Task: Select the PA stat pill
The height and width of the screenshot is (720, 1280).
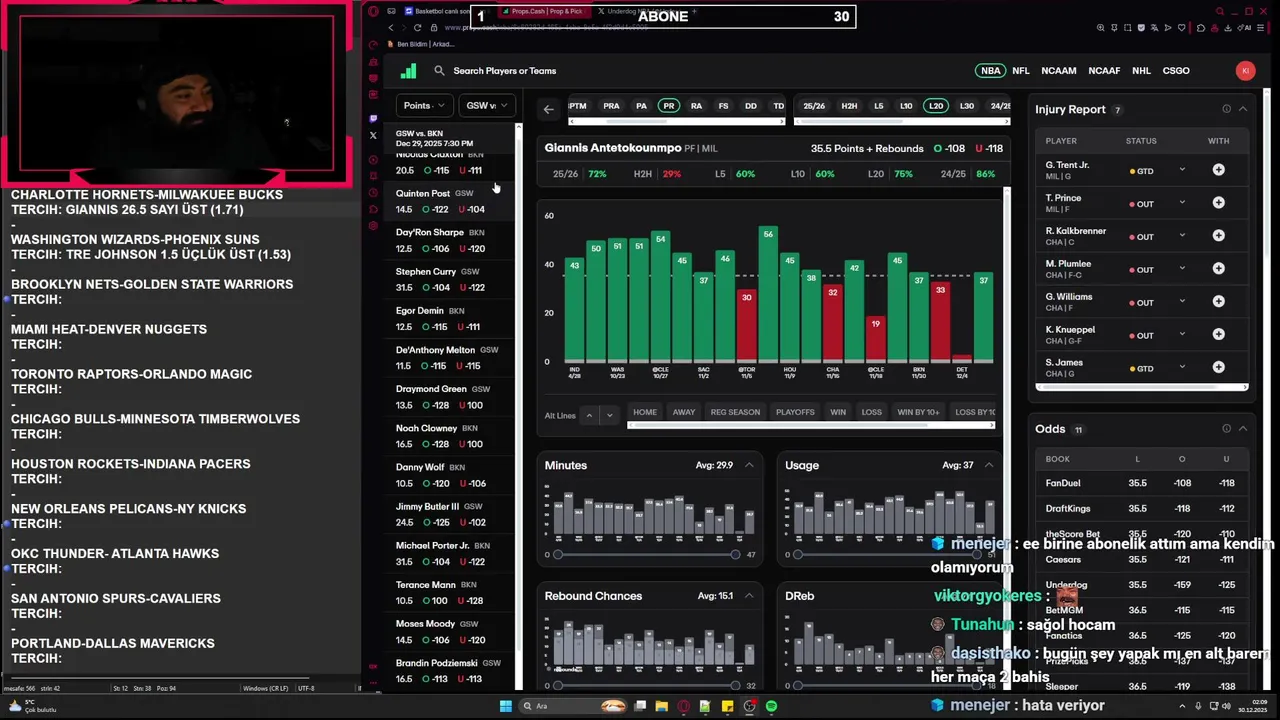Action: click(641, 106)
